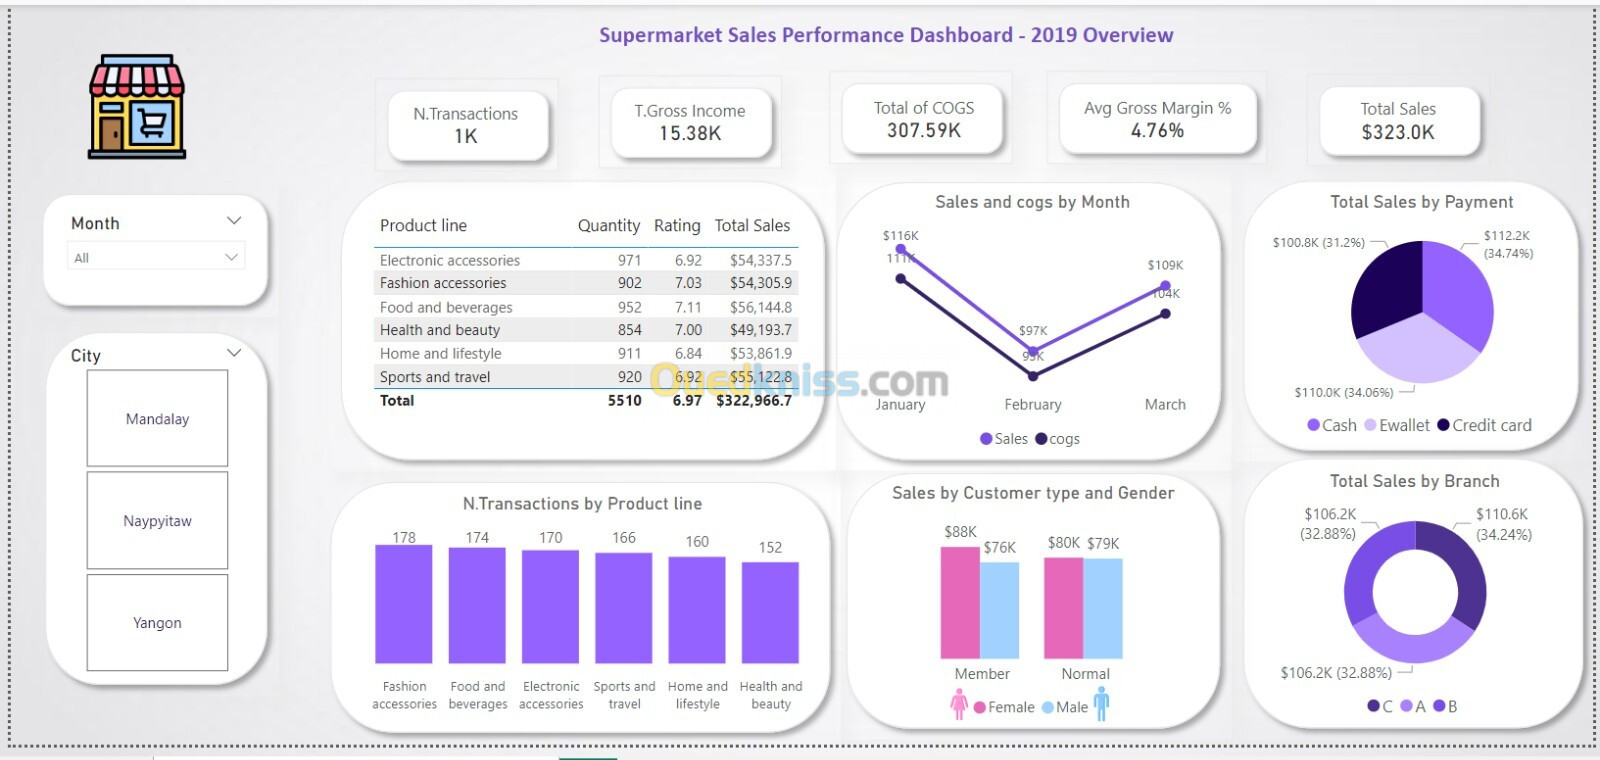Click the Male legend dot
The width and height of the screenshot is (1600, 760).
[x=1048, y=707]
